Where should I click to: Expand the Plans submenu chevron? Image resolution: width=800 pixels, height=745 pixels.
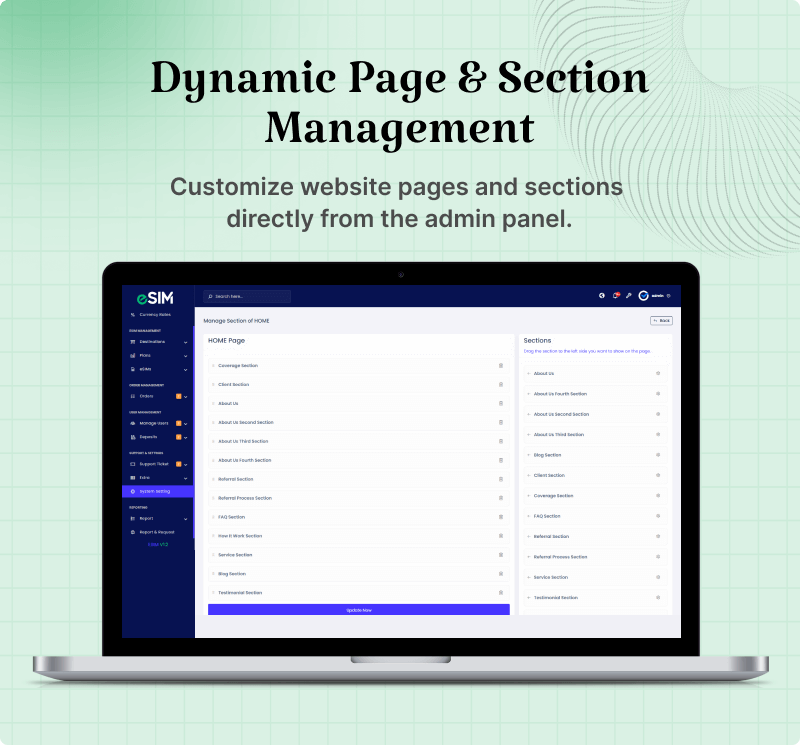[x=186, y=355]
